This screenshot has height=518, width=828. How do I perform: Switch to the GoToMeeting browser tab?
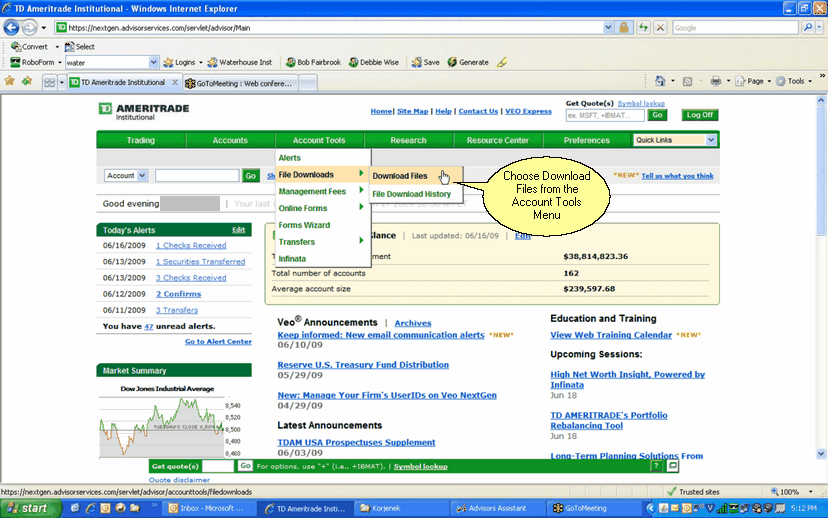point(240,83)
